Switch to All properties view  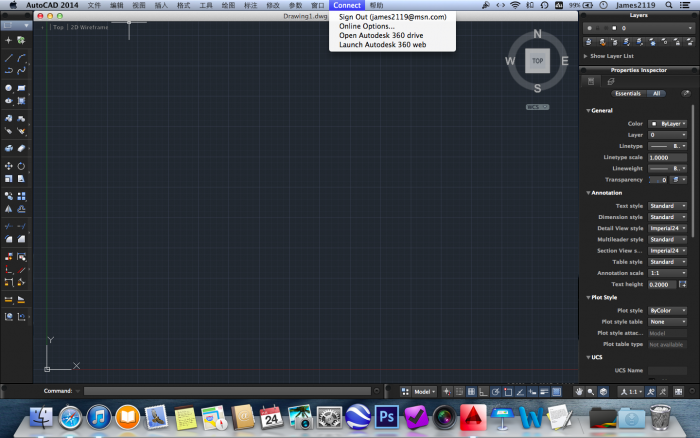[656, 94]
